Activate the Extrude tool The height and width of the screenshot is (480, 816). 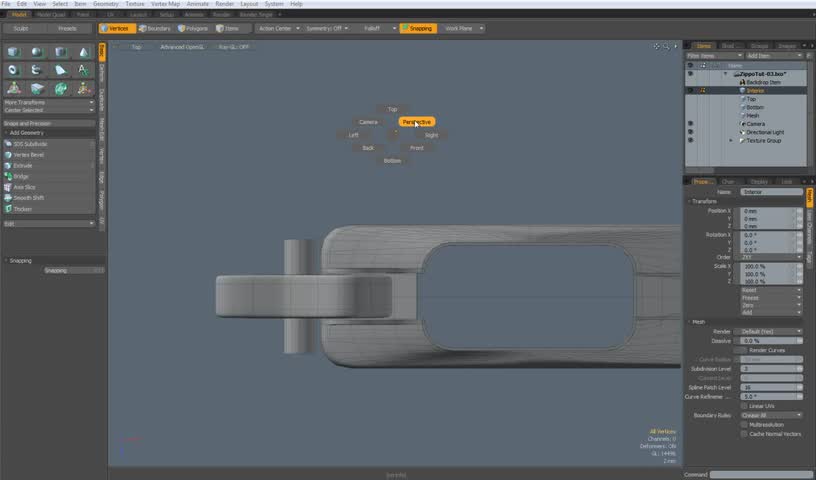click(49, 166)
